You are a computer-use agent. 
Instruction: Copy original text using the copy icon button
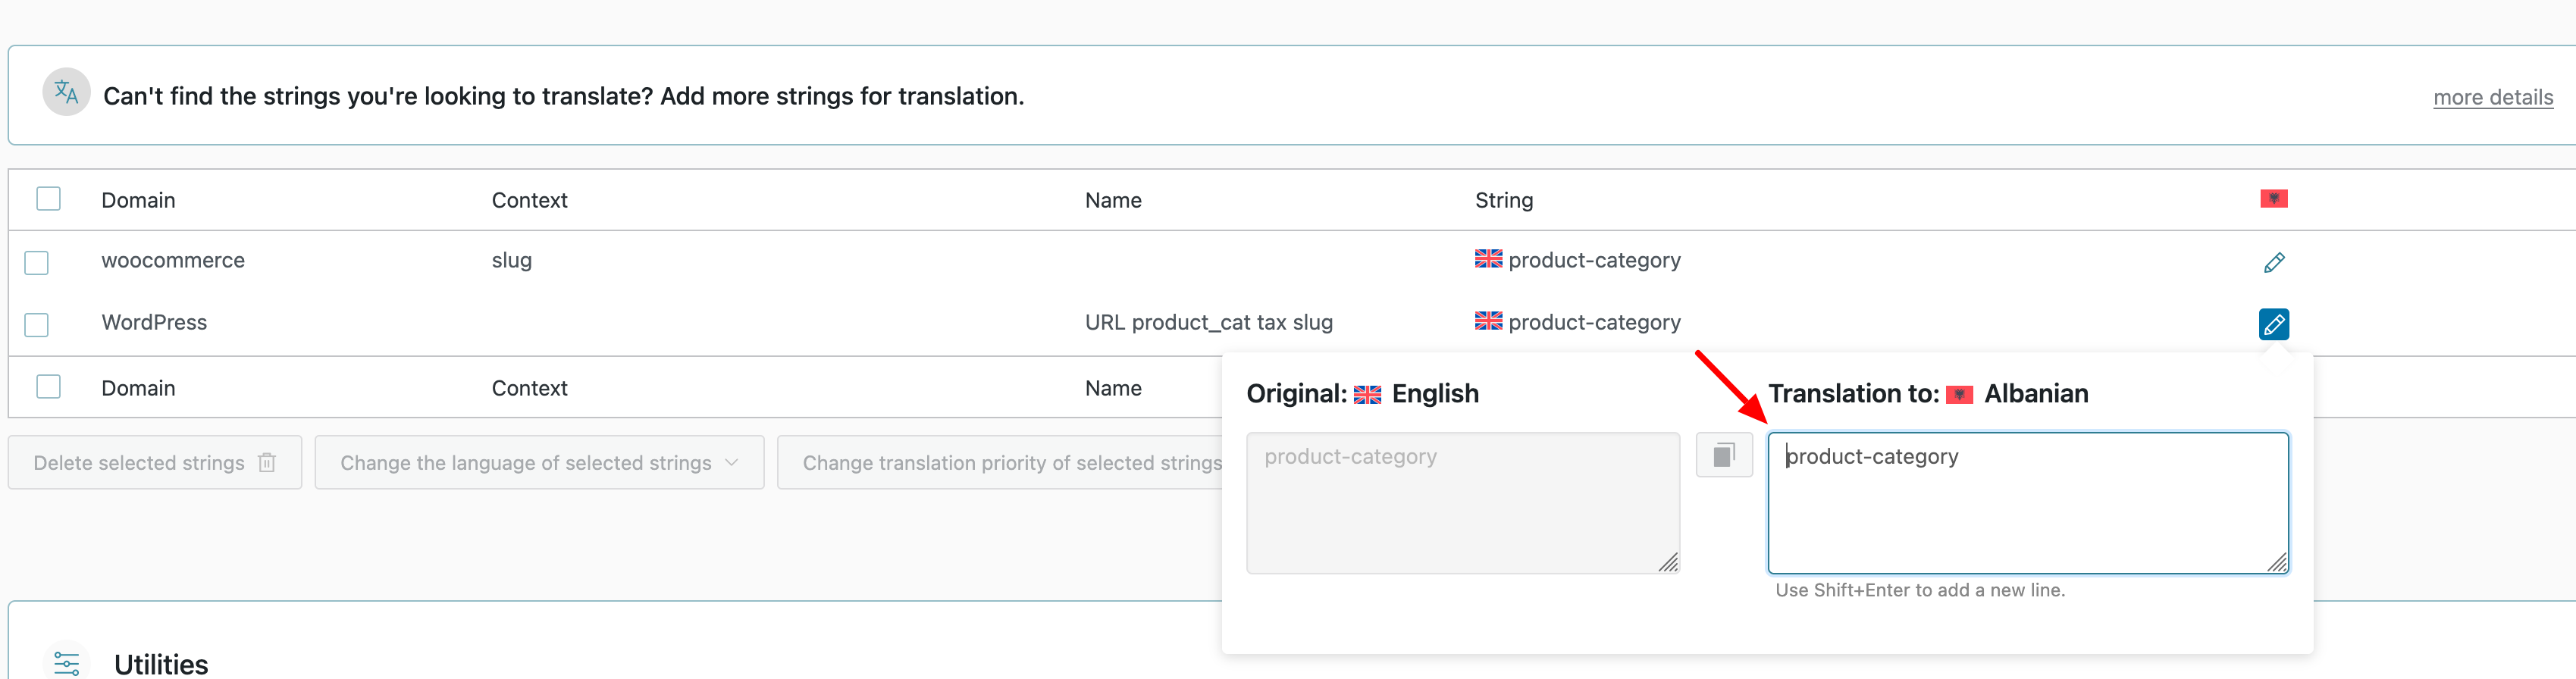pos(1723,456)
